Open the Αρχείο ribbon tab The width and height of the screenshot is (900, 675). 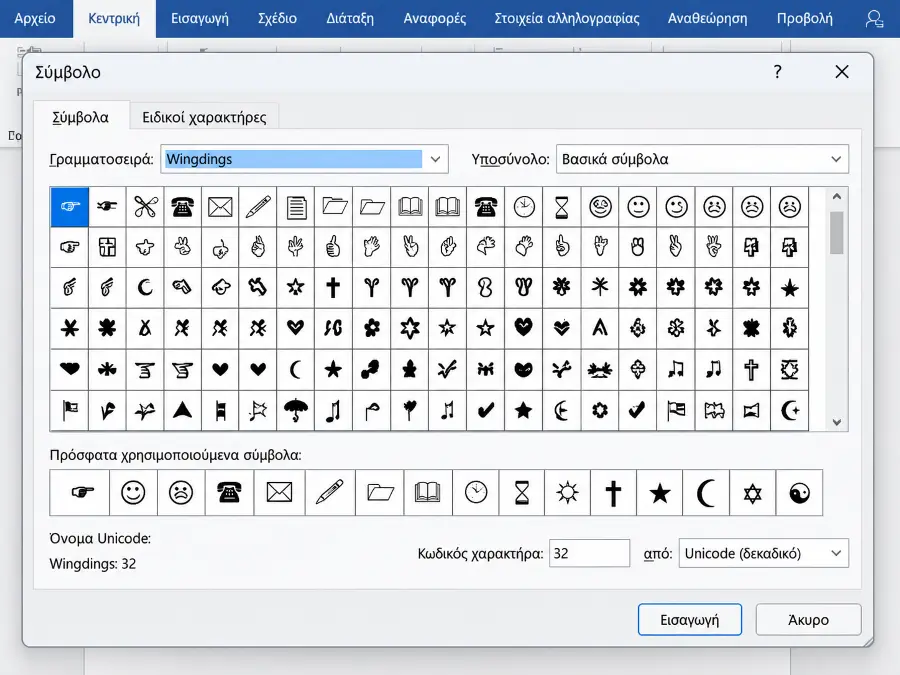tap(35, 18)
